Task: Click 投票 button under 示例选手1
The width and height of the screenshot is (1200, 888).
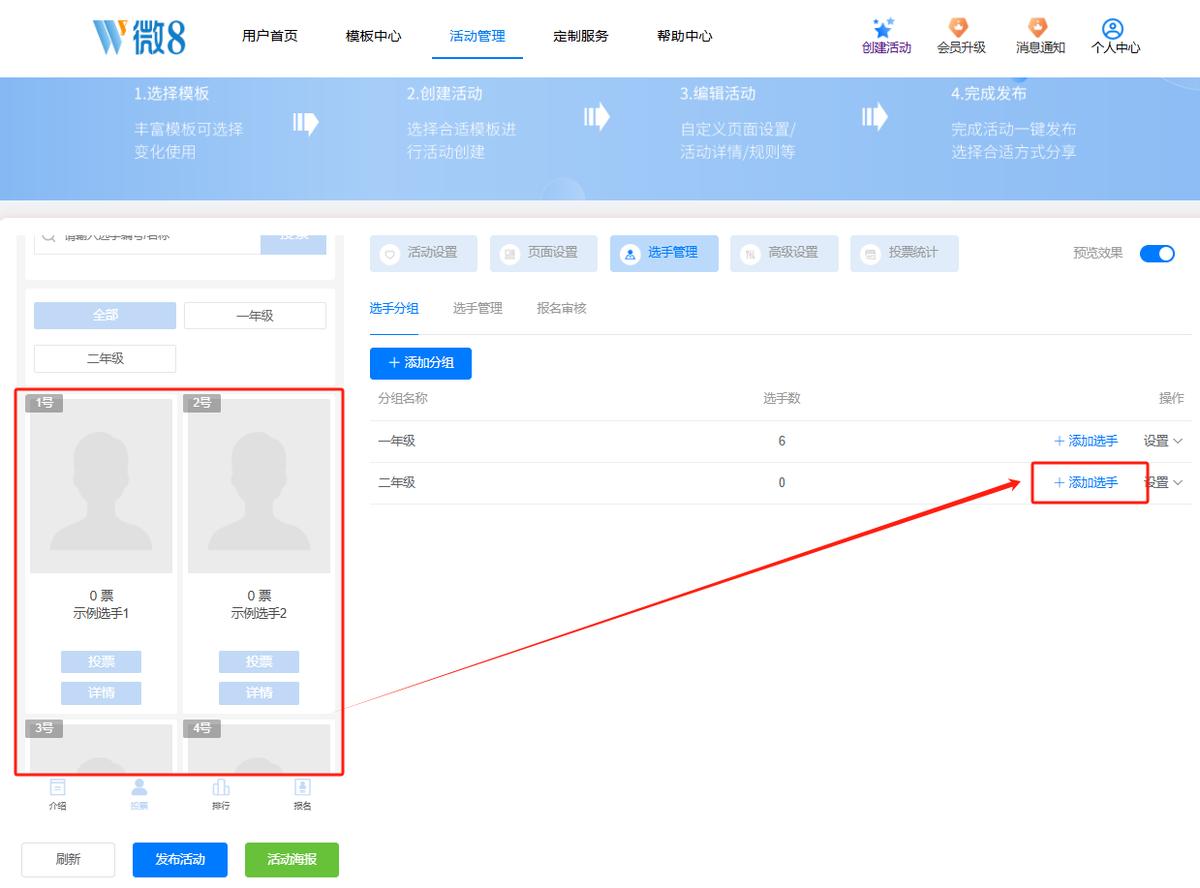Action: coord(101,662)
